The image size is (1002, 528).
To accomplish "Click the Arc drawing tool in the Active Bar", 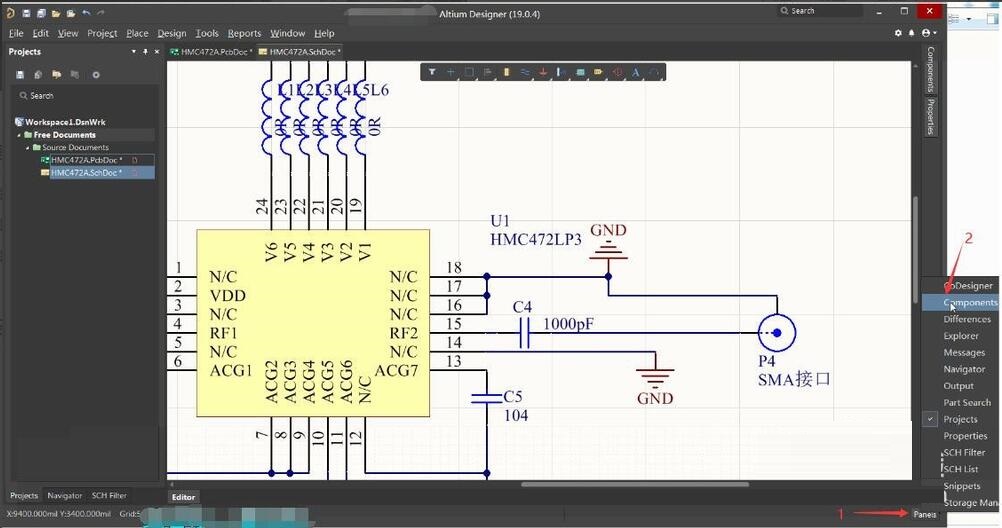I will point(654,72).
